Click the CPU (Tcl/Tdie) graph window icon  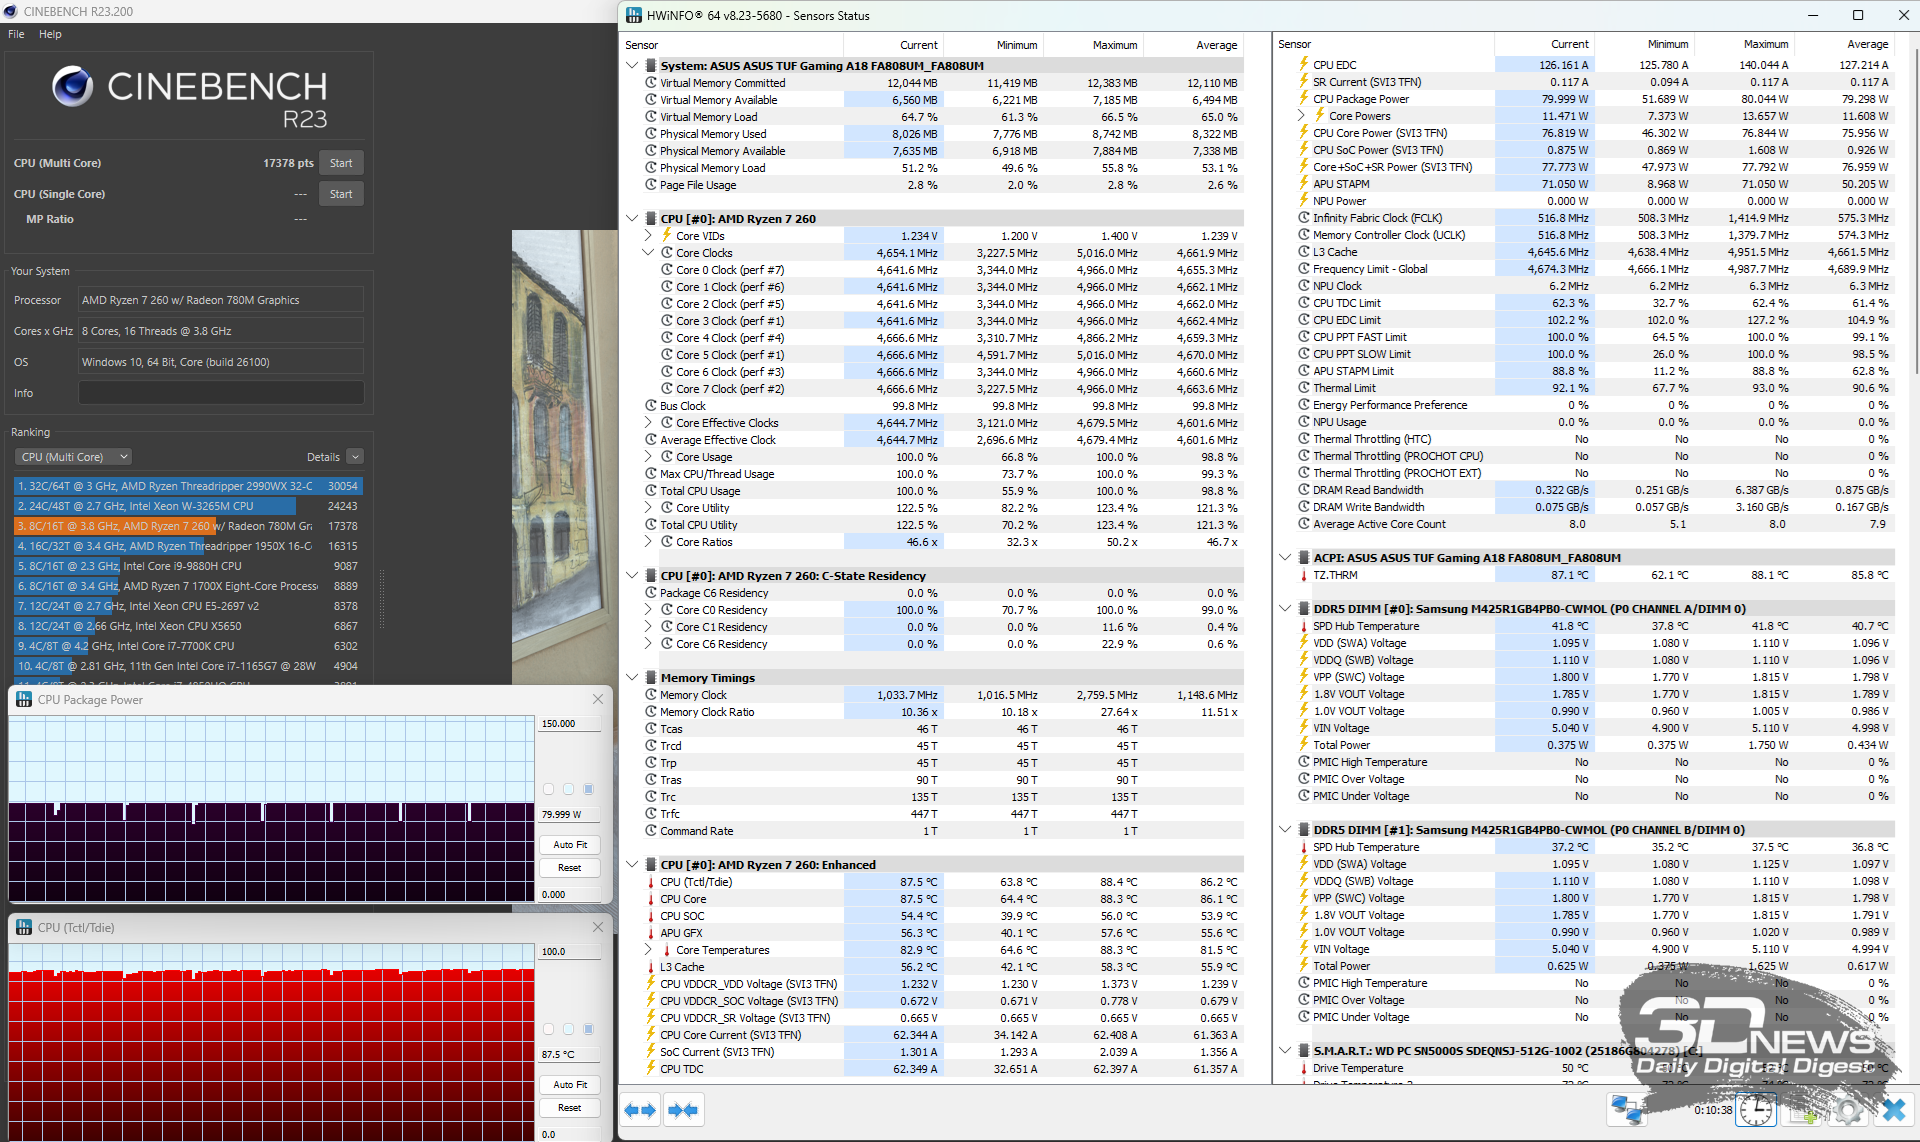[x=24, y=927]
